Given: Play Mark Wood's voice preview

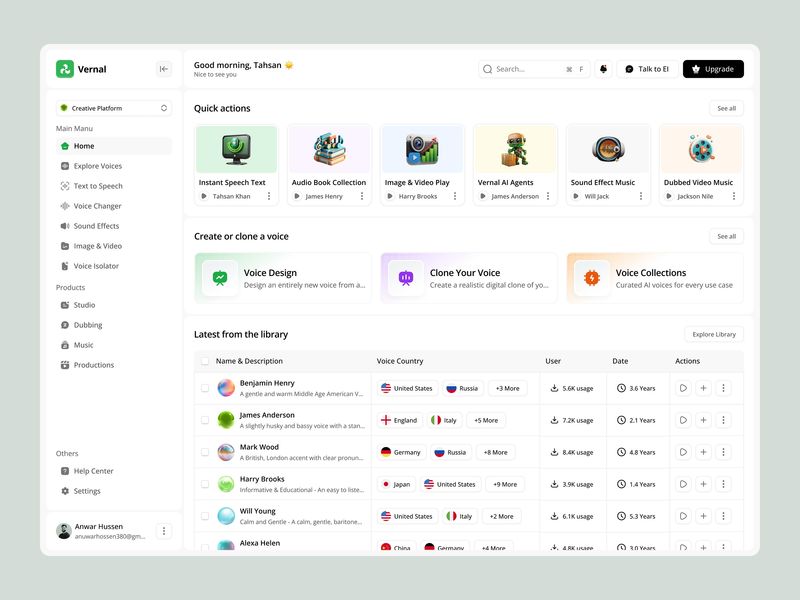Looking at the screenshot, I should (x=683, y=452).
